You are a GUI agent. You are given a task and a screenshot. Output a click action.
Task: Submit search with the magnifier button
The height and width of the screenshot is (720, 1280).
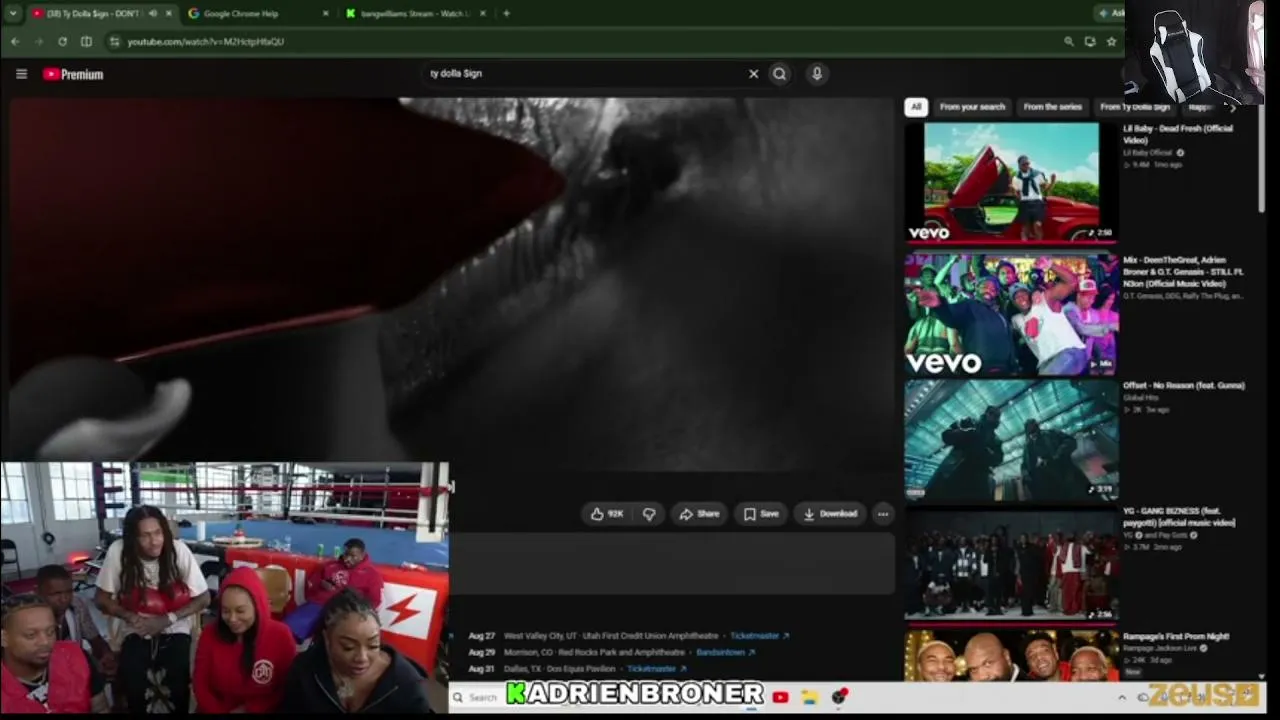[780, 74]
